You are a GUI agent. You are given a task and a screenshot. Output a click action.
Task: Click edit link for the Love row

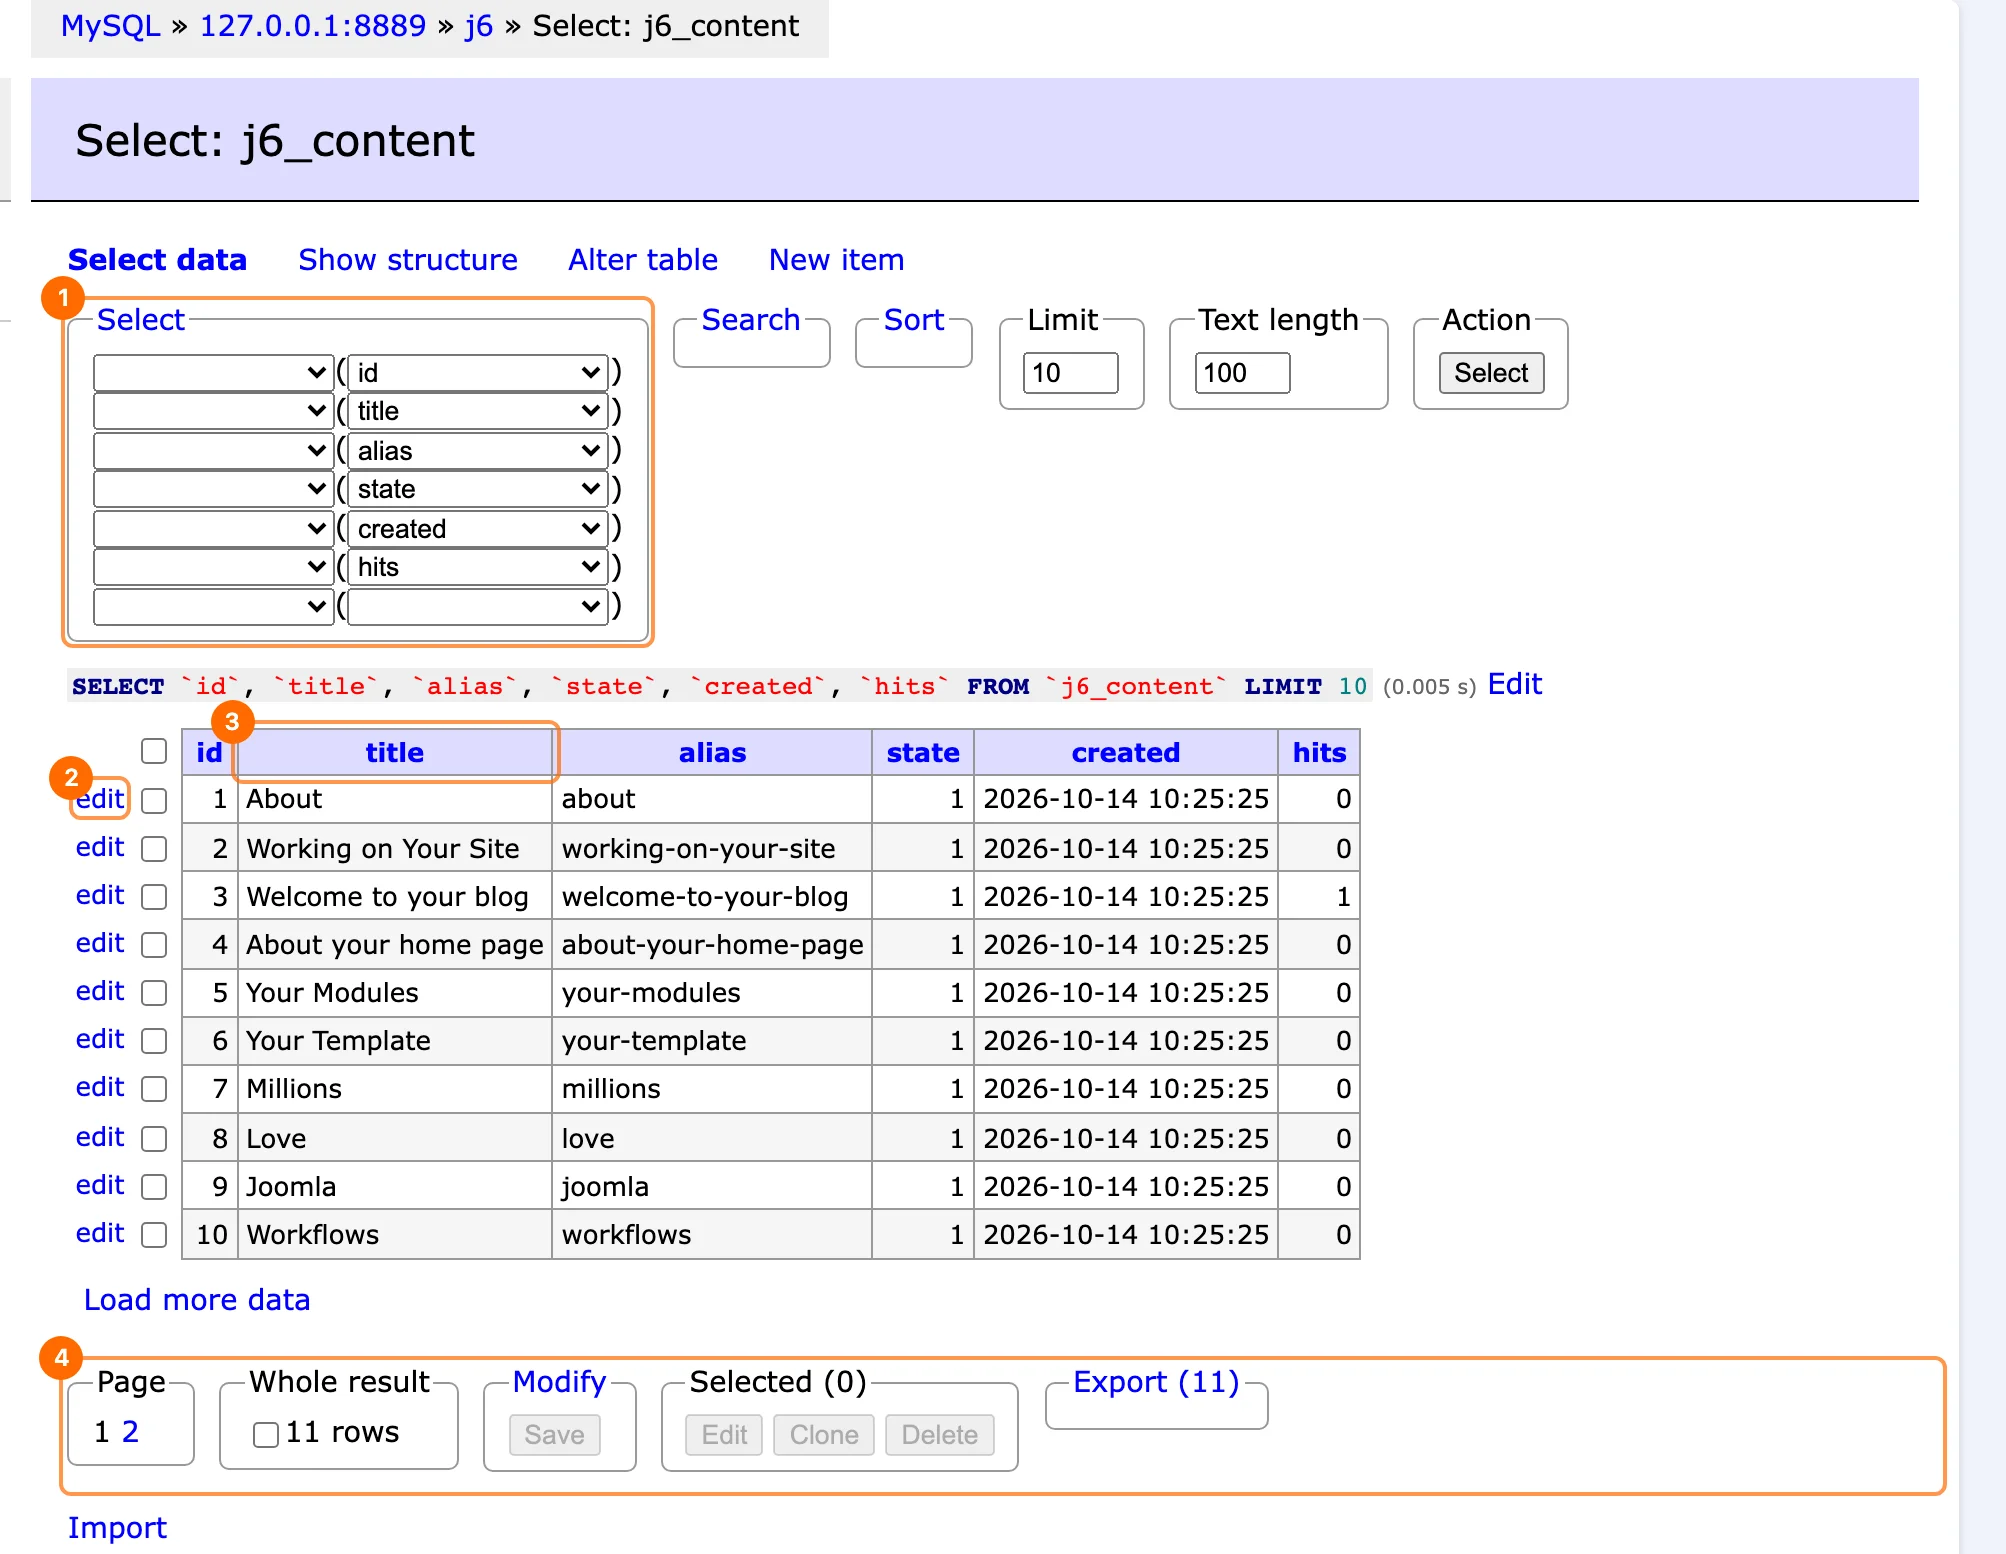click(100, 1137)
